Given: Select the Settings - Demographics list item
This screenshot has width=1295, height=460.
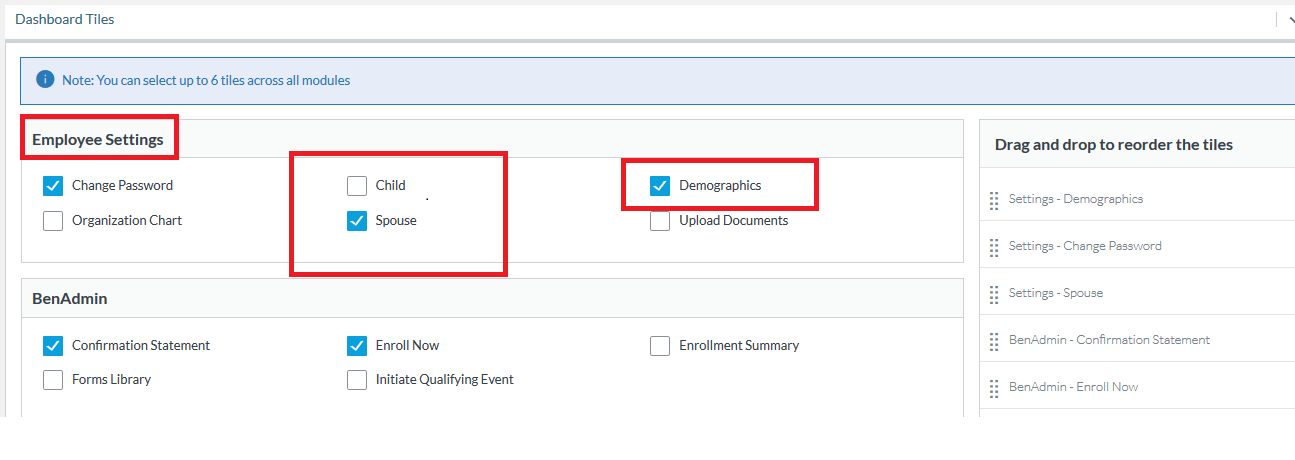Looking at the screenshot, I should (1075, 199).
